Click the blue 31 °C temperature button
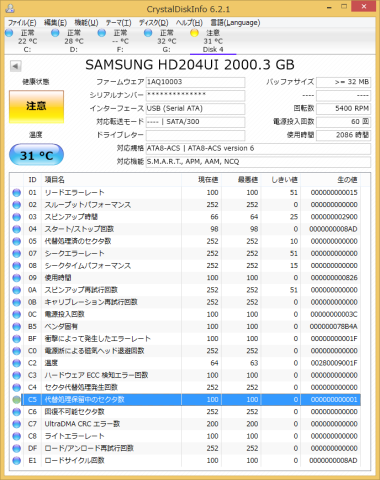The height and width of the screenshot is (480, 380). click(x=36, y=155)
